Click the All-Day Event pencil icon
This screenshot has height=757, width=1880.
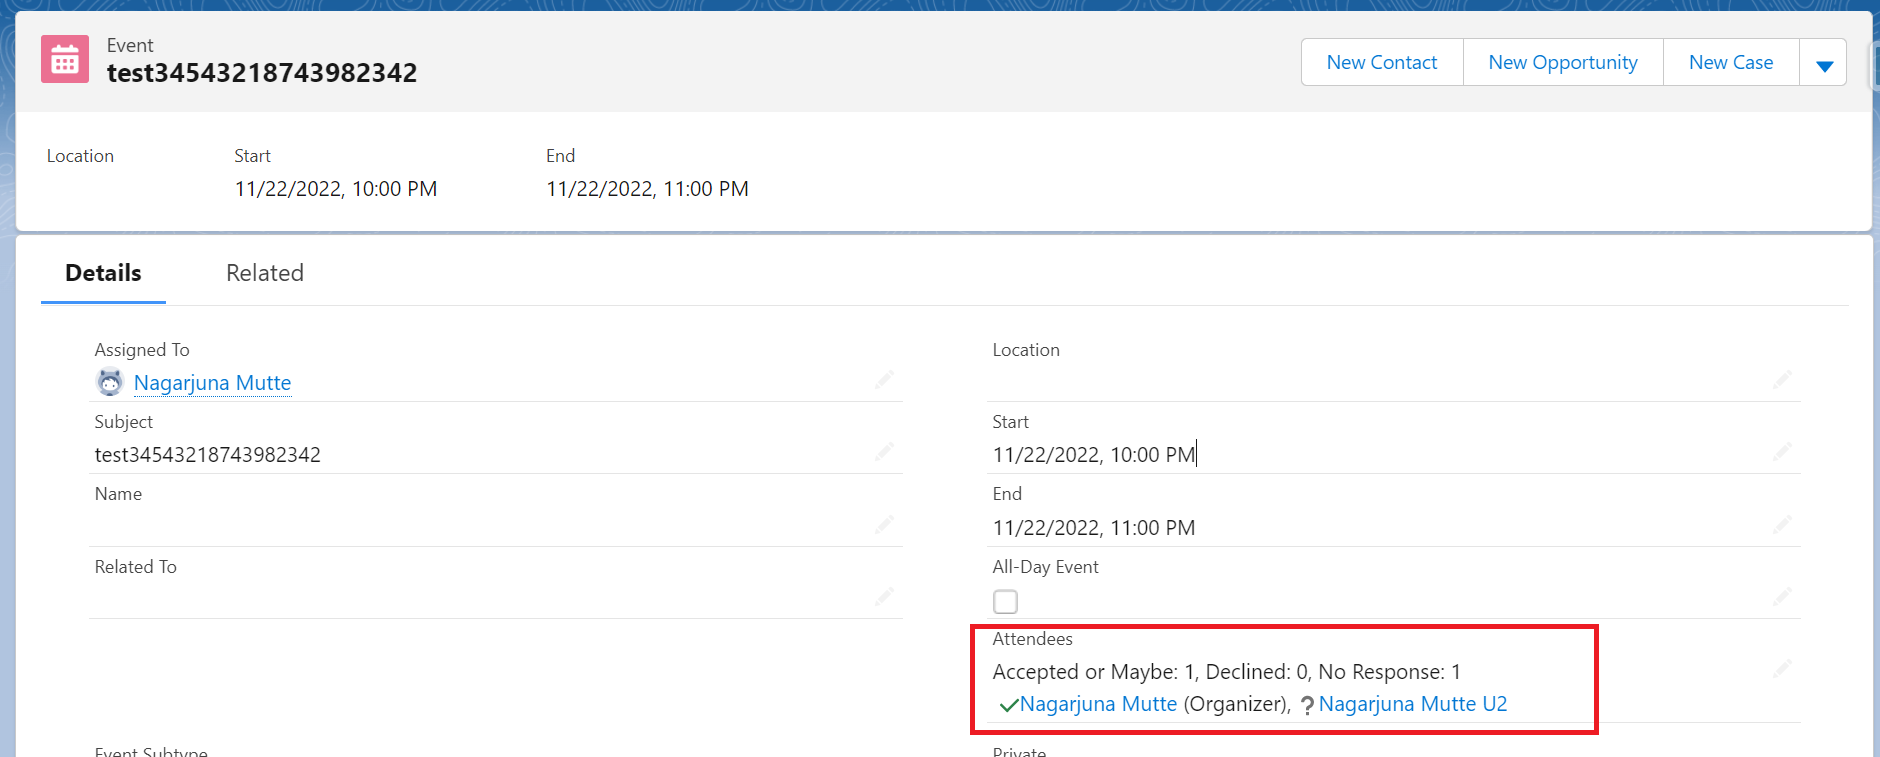(x=1782, y=597)
